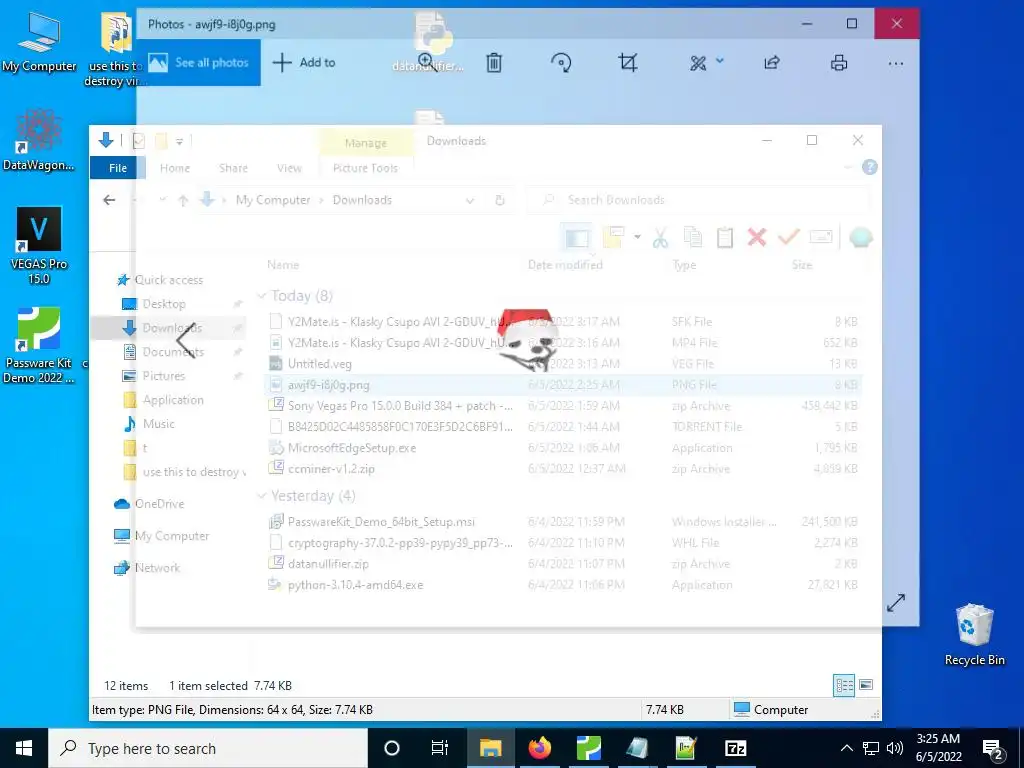Switch to Details view in Explorer status bar
1024x768 pixels.
tap(844, 685)
